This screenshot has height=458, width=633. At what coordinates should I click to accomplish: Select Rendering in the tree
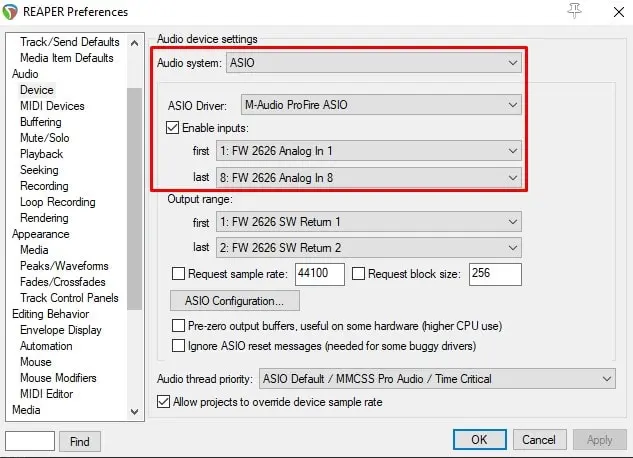click(44, 218)
